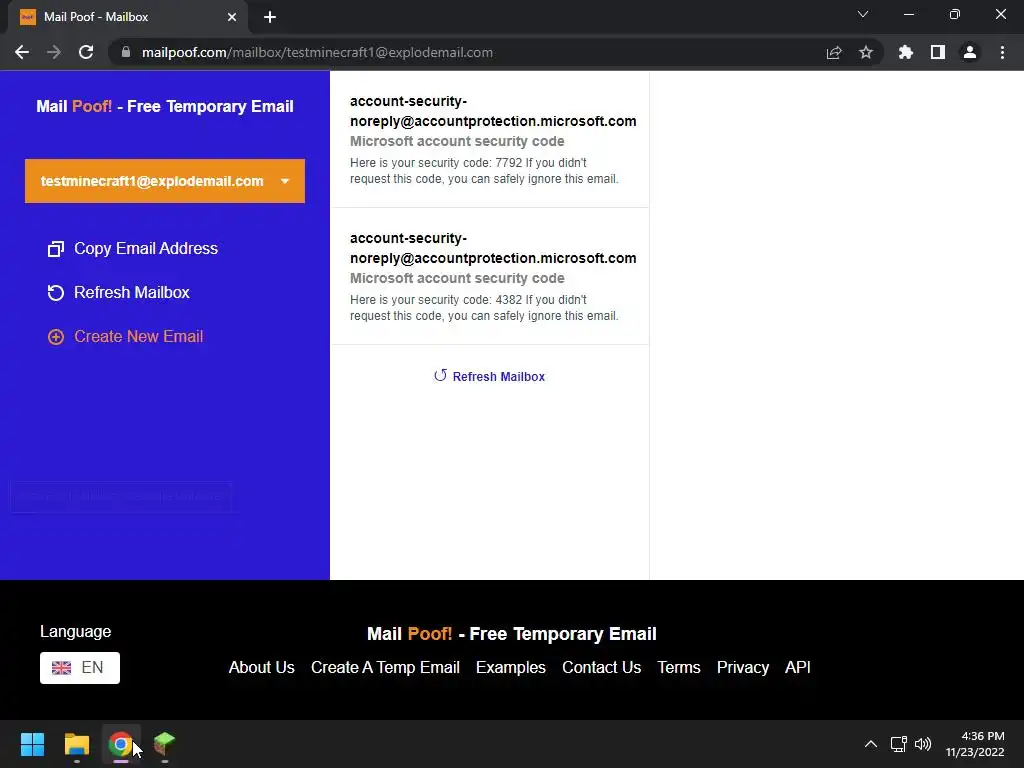Screen dimensions: 1024x768
Task: Open the EN language selector
Action: click(80, 667)
